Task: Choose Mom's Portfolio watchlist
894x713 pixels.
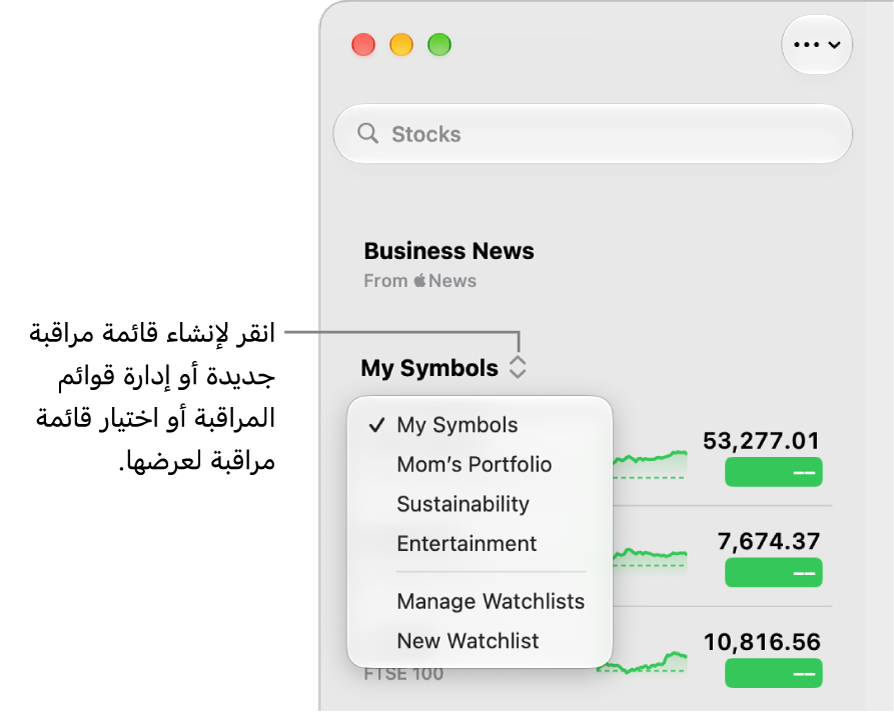Action: [474, 465]
